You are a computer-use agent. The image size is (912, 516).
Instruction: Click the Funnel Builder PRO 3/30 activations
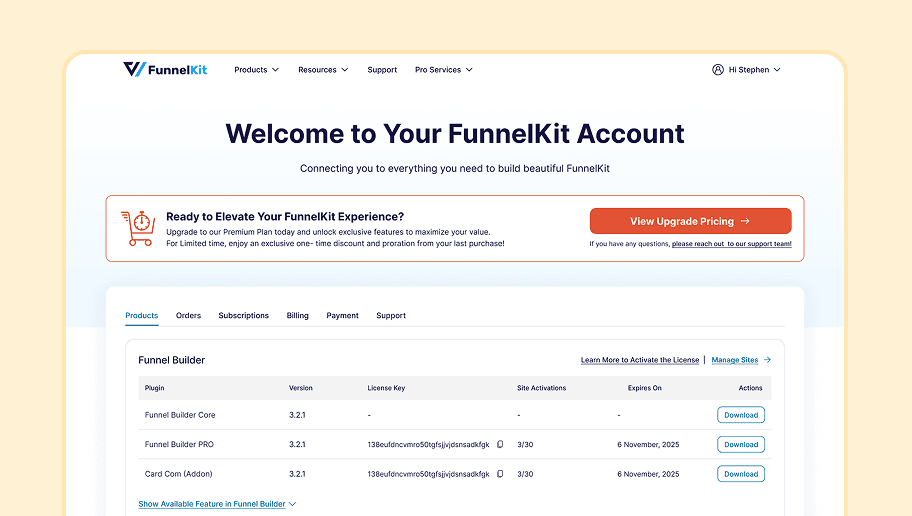[525, 444]
